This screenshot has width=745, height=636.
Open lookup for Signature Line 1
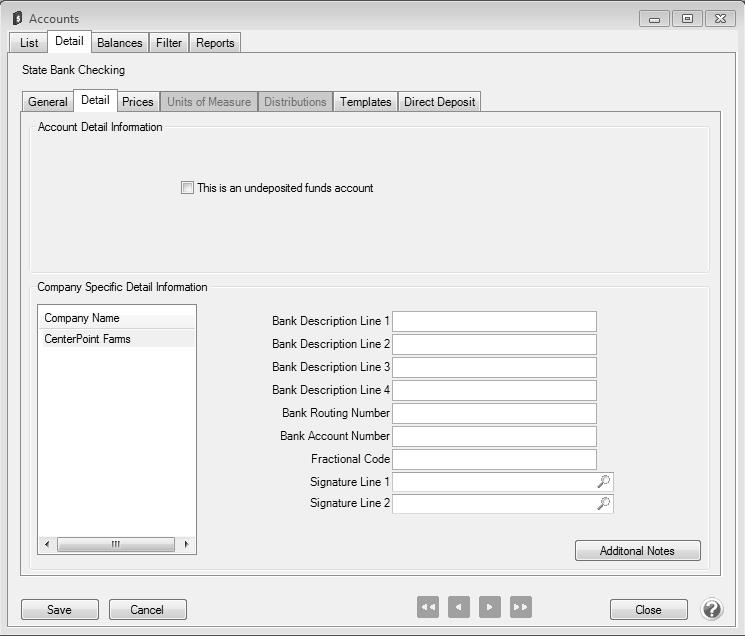[603, 482]
